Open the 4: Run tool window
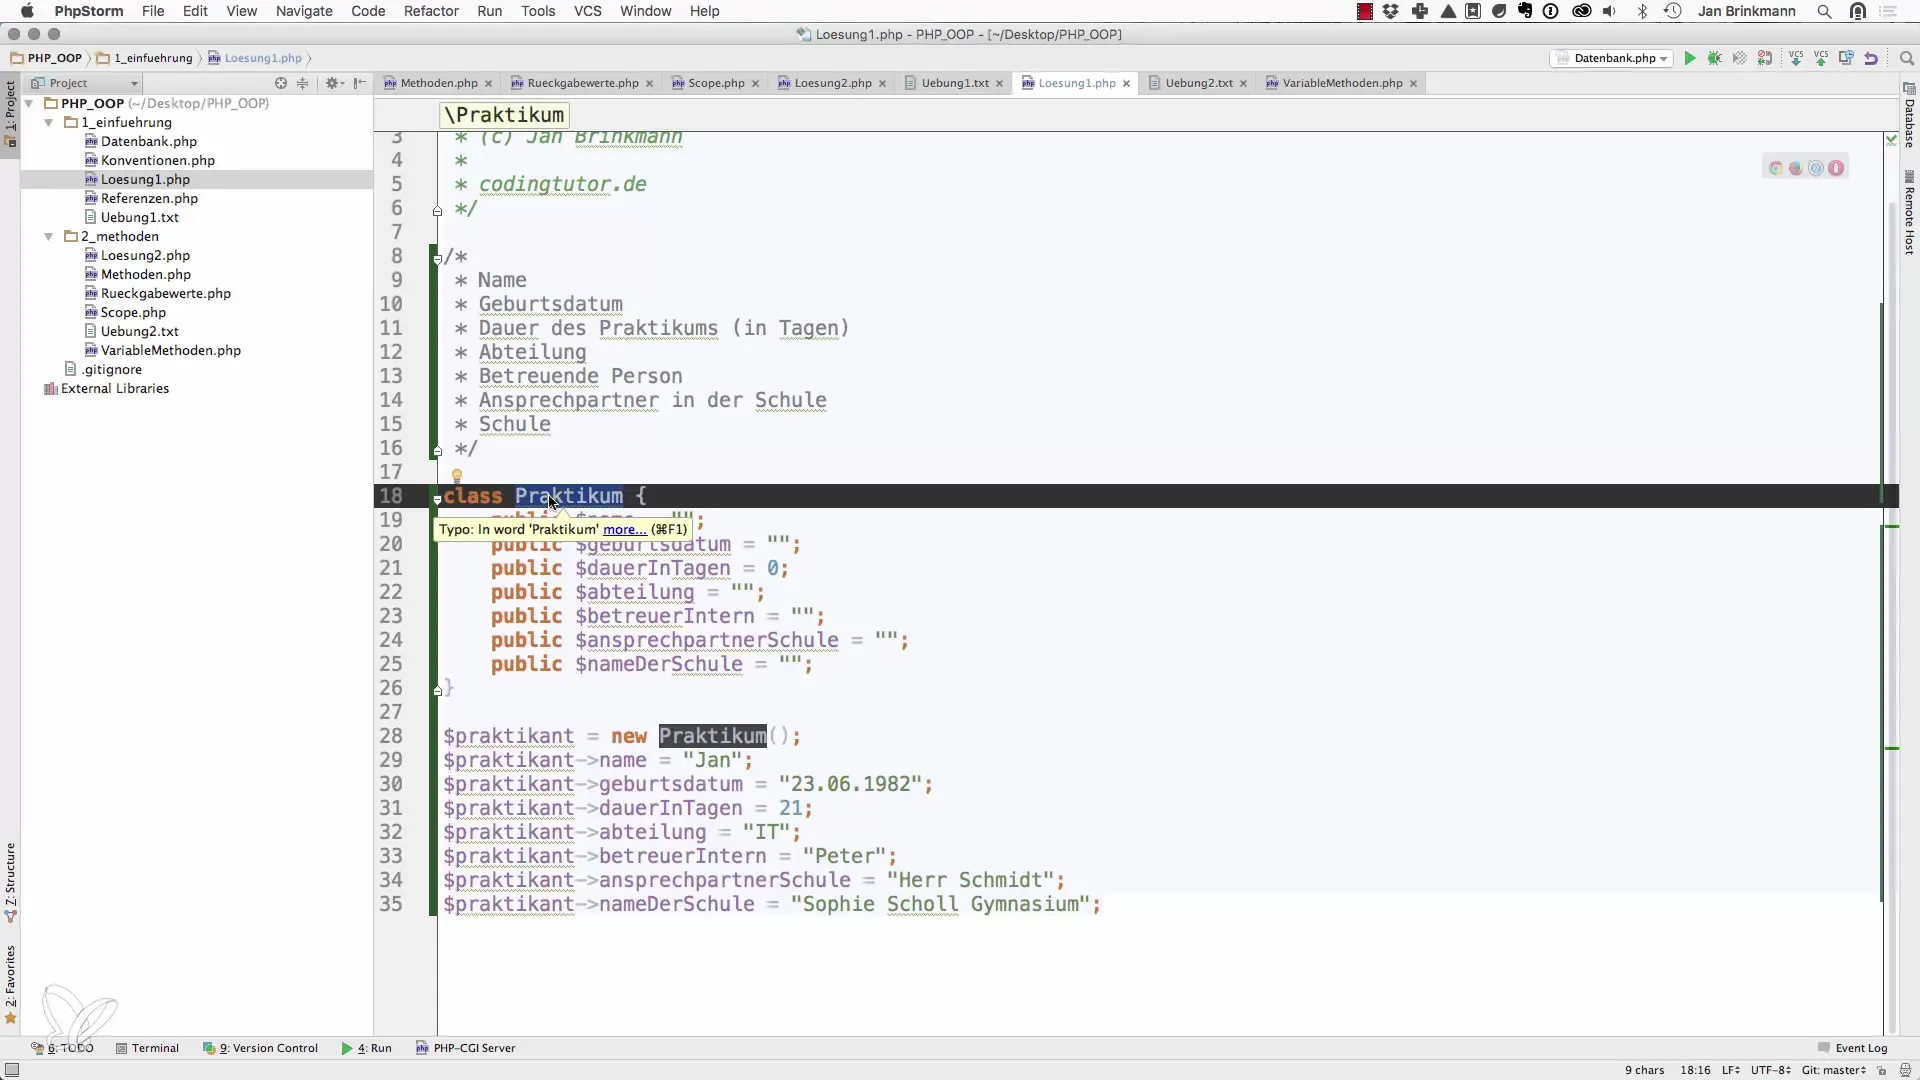This screenshot has width=1920, height=1080. pyautogui.click(x=367, y=1048)
